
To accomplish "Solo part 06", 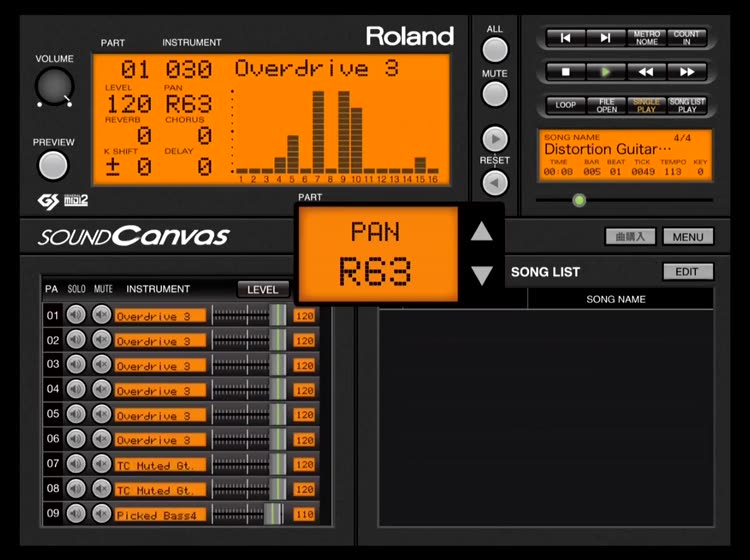I will (x=76, y=439).
